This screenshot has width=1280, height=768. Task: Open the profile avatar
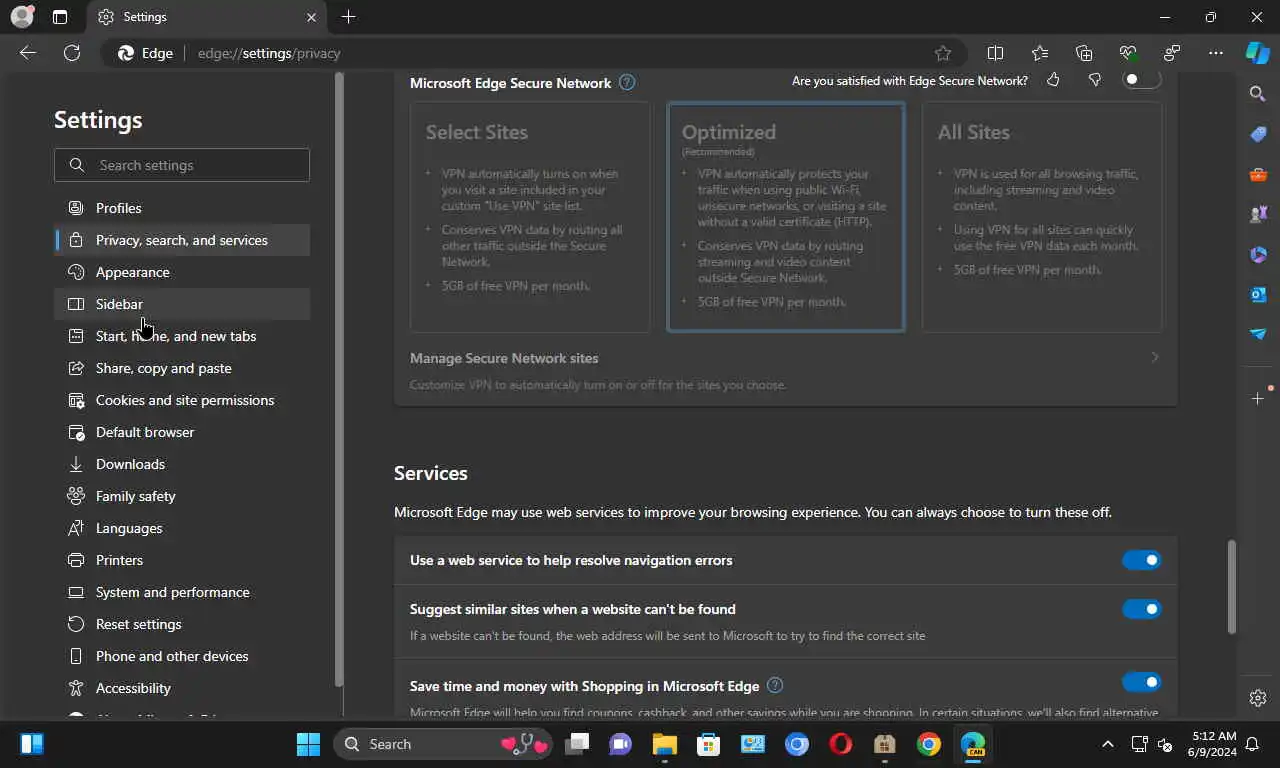(x=22, y=17)
